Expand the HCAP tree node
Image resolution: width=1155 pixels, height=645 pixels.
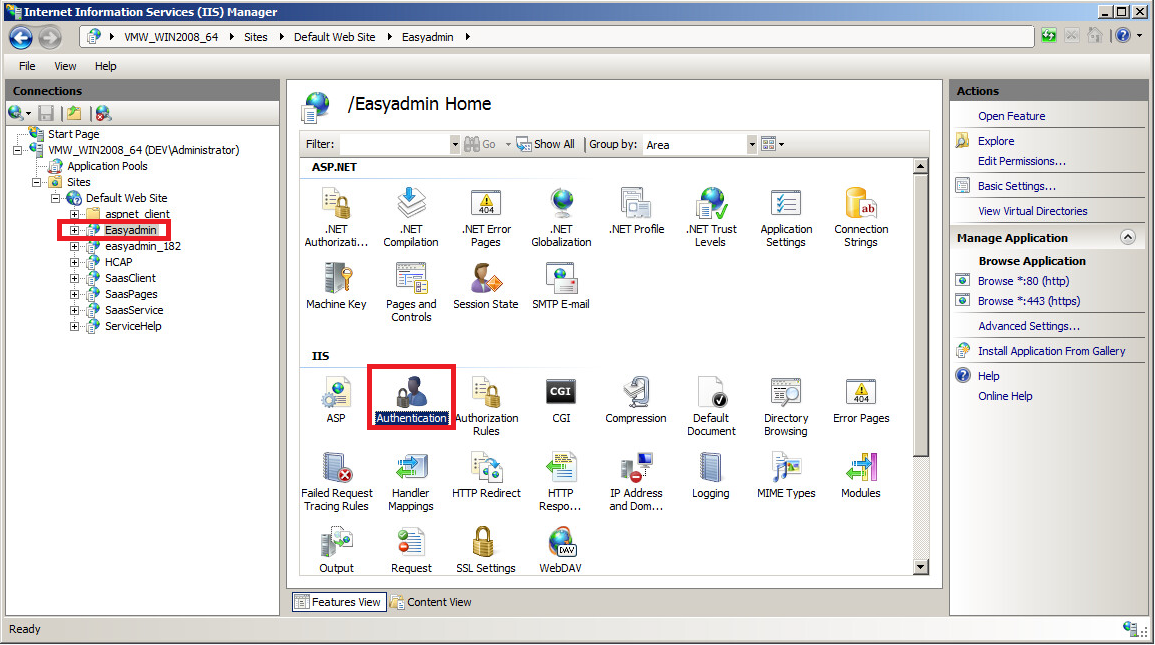pos(75,262)
